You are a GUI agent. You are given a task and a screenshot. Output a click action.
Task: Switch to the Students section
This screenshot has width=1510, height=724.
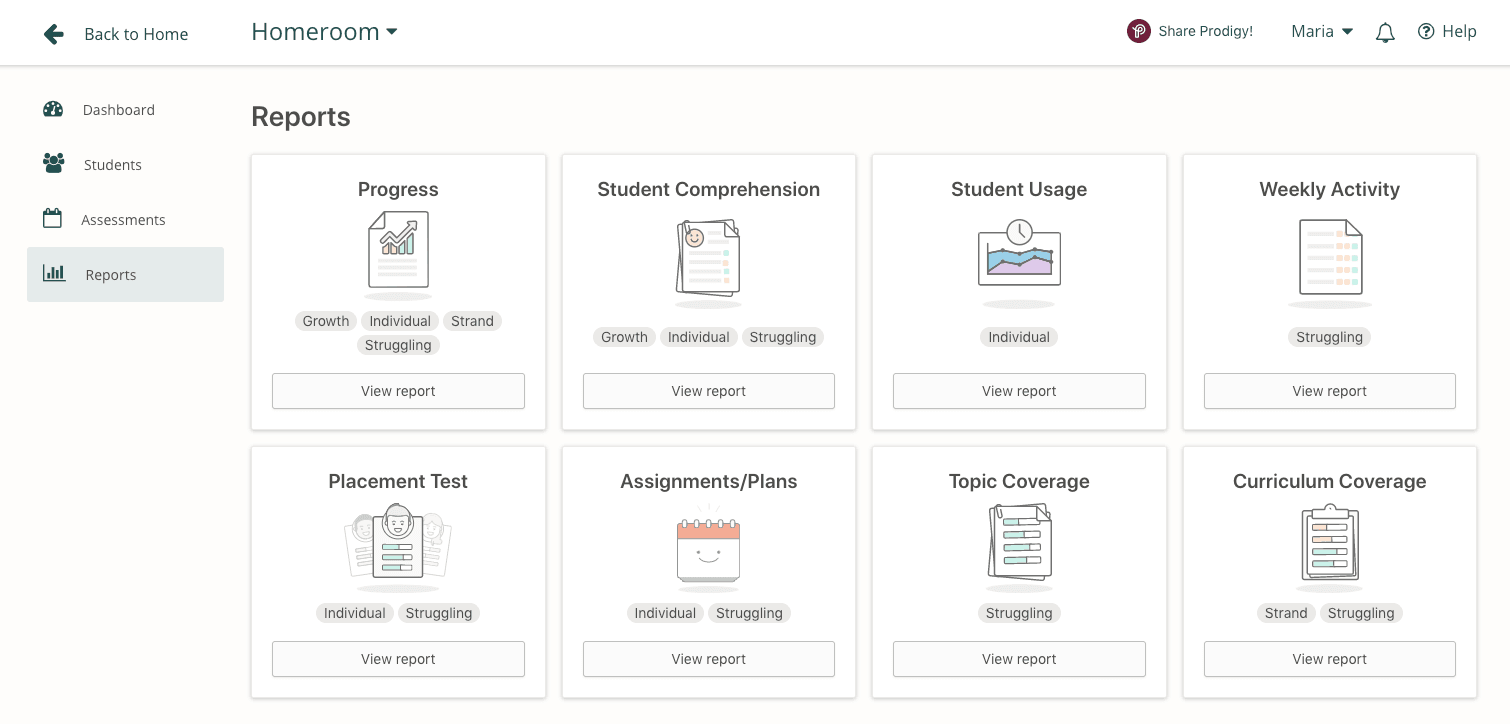pyautogui.click(x=112, y=164)
